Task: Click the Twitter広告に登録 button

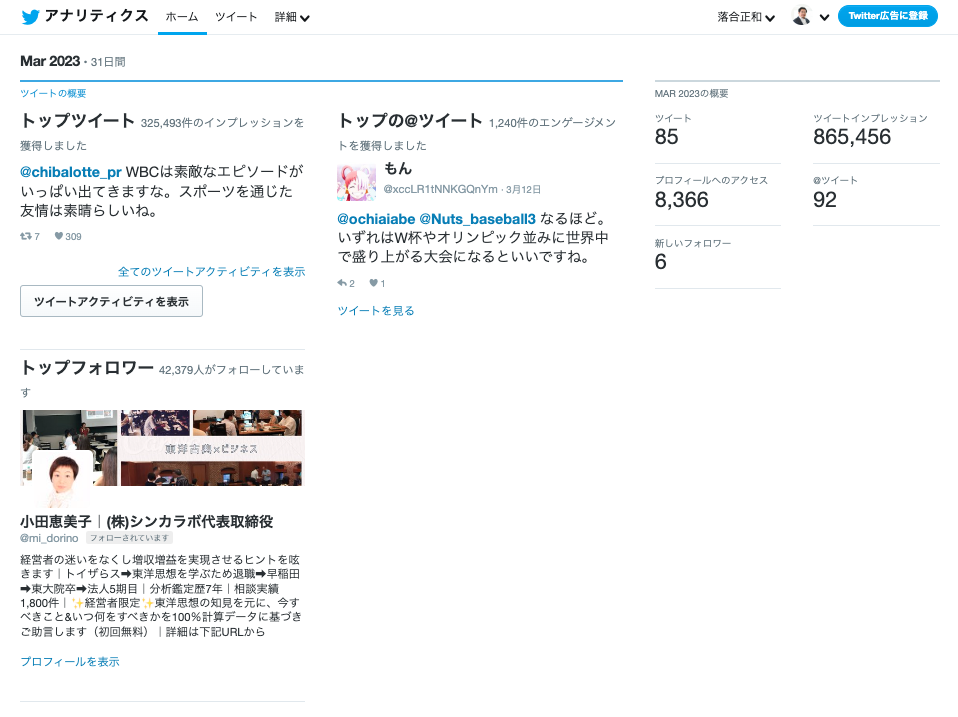Action: 887,16
